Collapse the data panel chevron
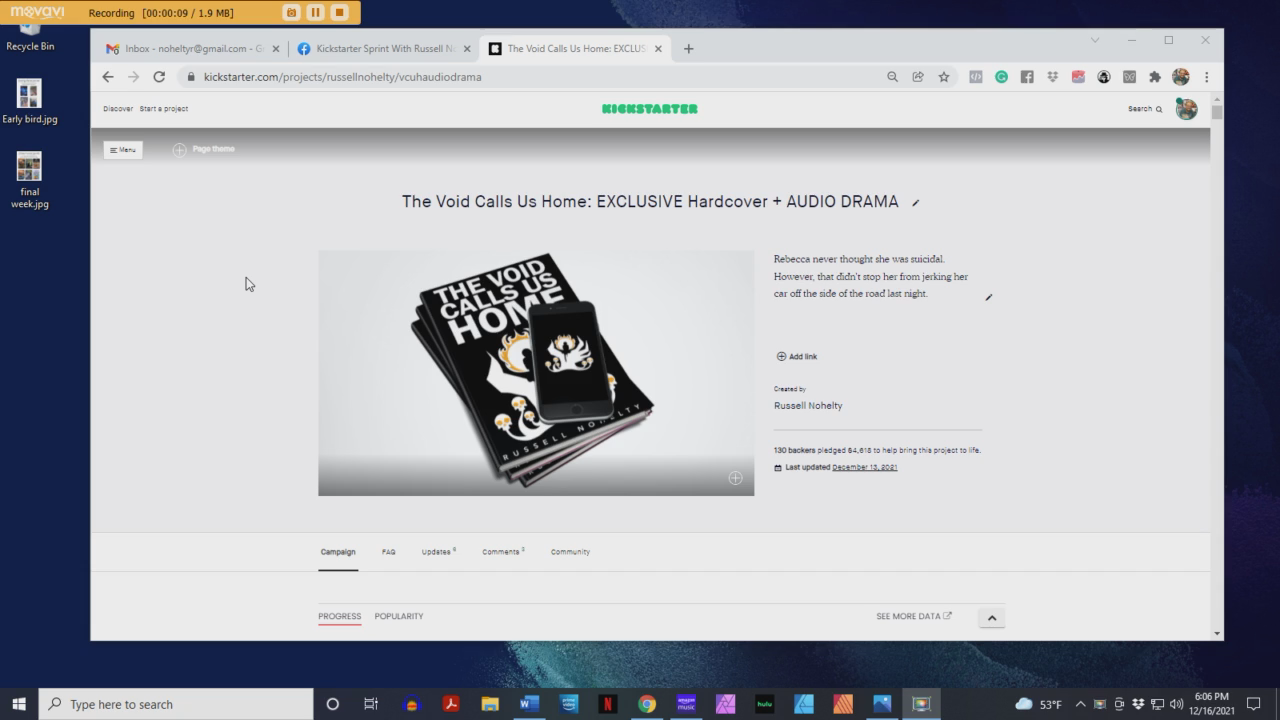The width and height of the screenshot is (1280, 720). click(x=992, y=618)
